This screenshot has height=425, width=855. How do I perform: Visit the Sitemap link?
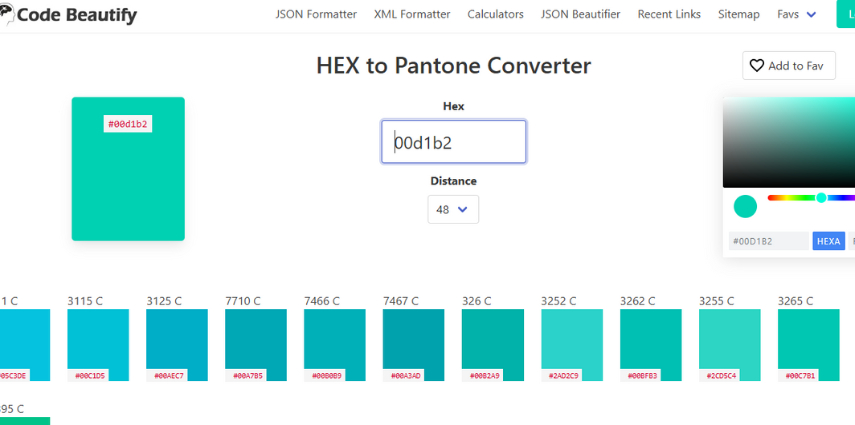click(738, 15)
